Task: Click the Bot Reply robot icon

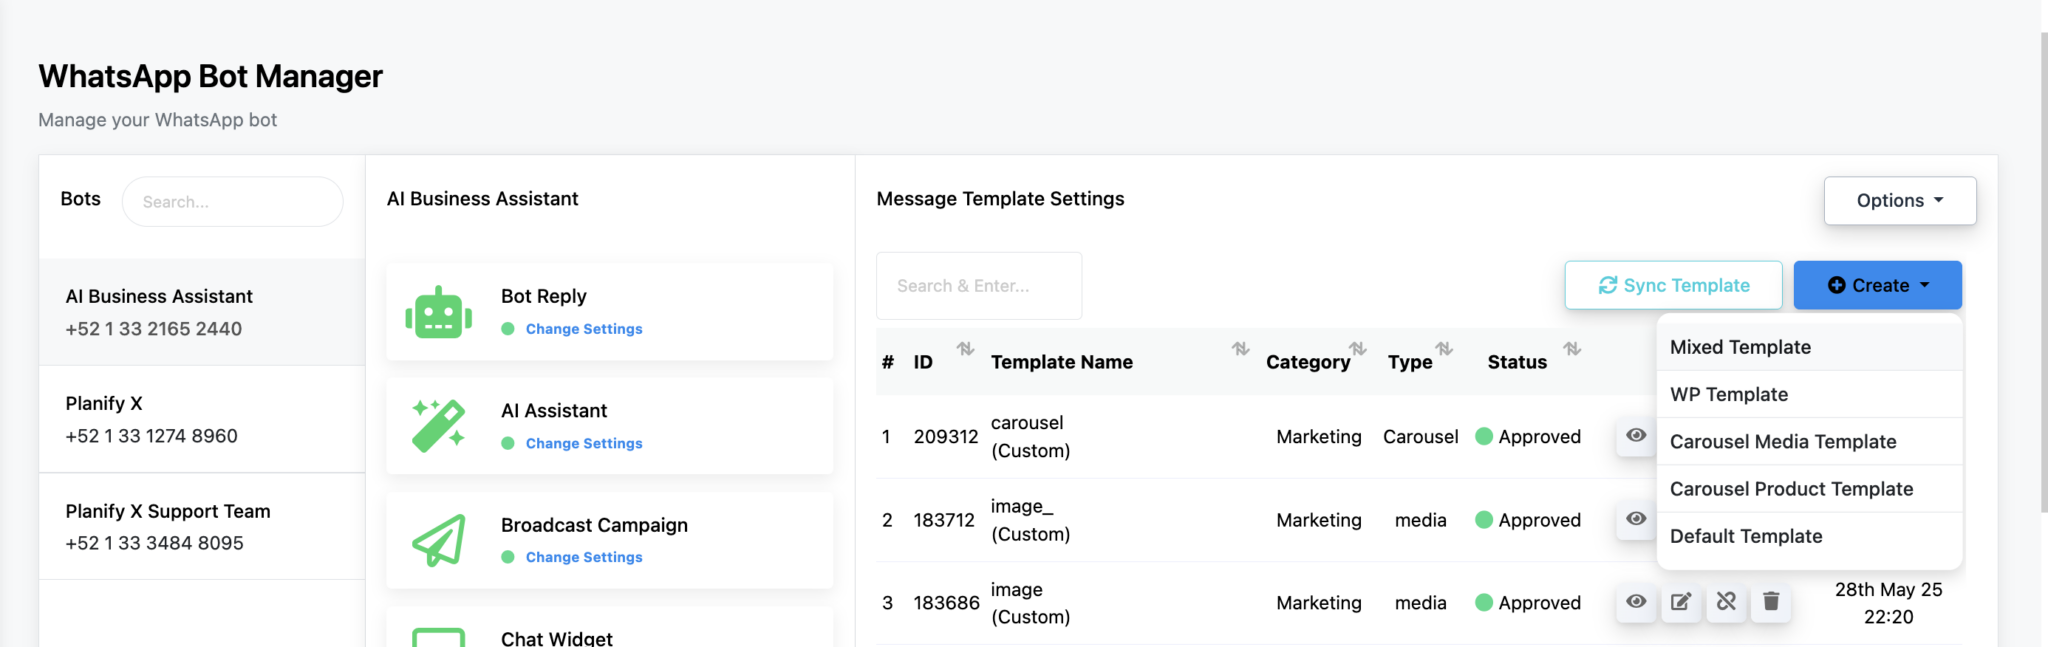Action: 439,313
